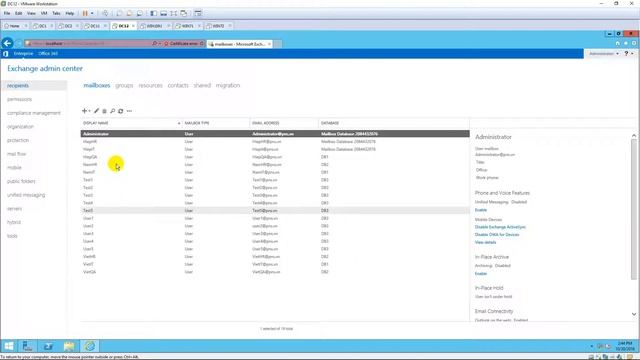Click Disable OWA for Devices link
This screenshot has height=360, width=640.
[x=497, y=235]
